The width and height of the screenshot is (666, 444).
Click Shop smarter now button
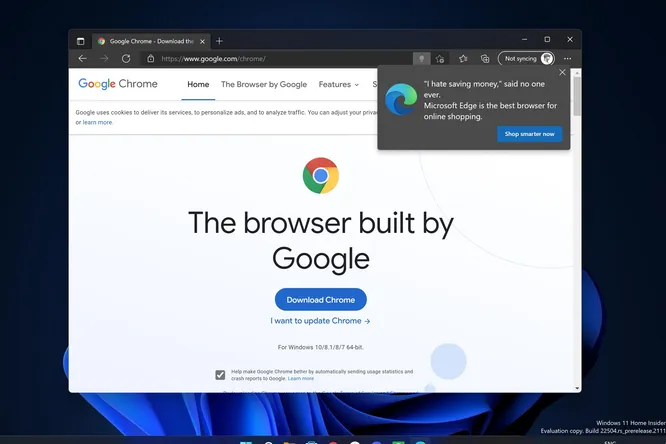529,134
